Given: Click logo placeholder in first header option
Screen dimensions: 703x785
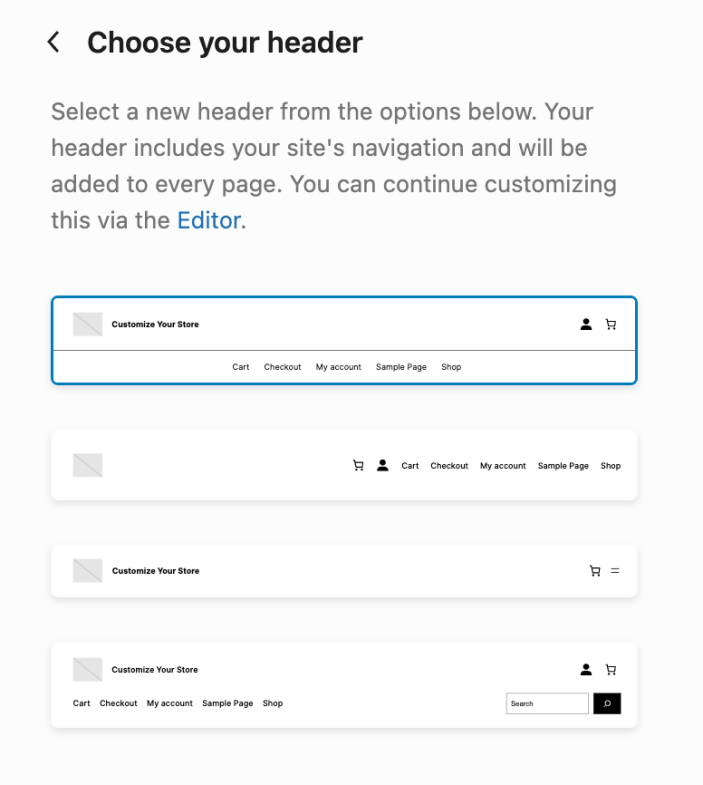Looking at the screenshot, I should click(88, 324).
